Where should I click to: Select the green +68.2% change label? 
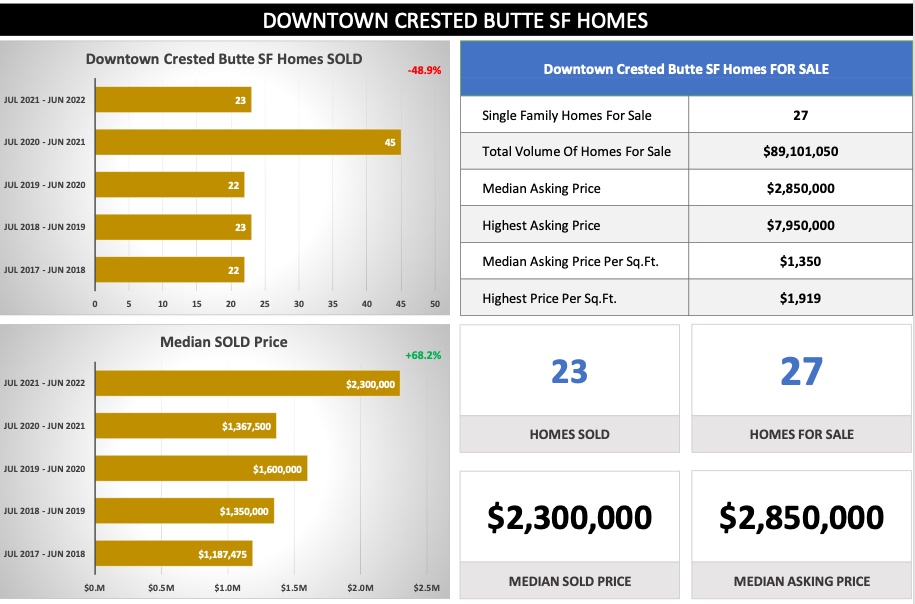[x=423, y=355]
